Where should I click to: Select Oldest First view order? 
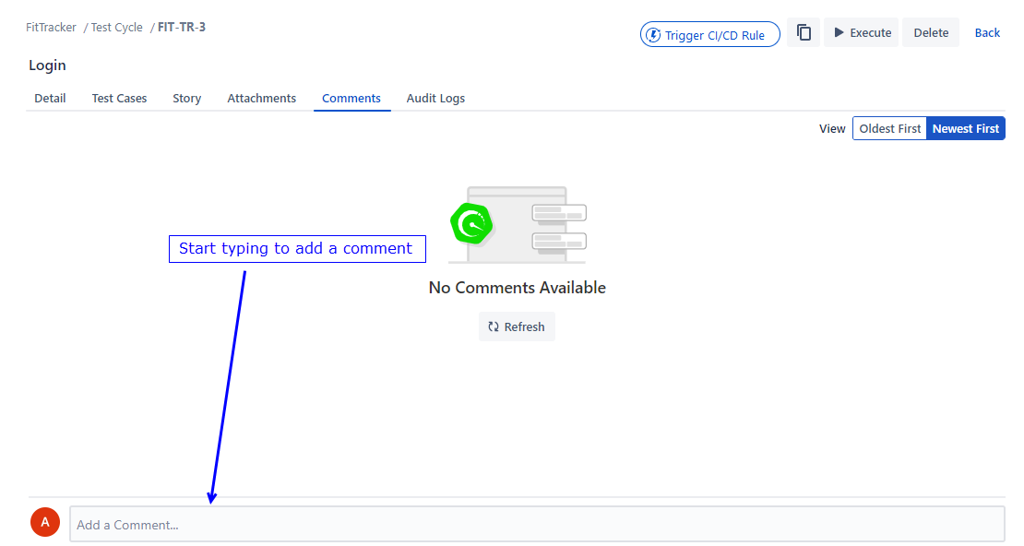pyautogui.click(x=889, y=129)
